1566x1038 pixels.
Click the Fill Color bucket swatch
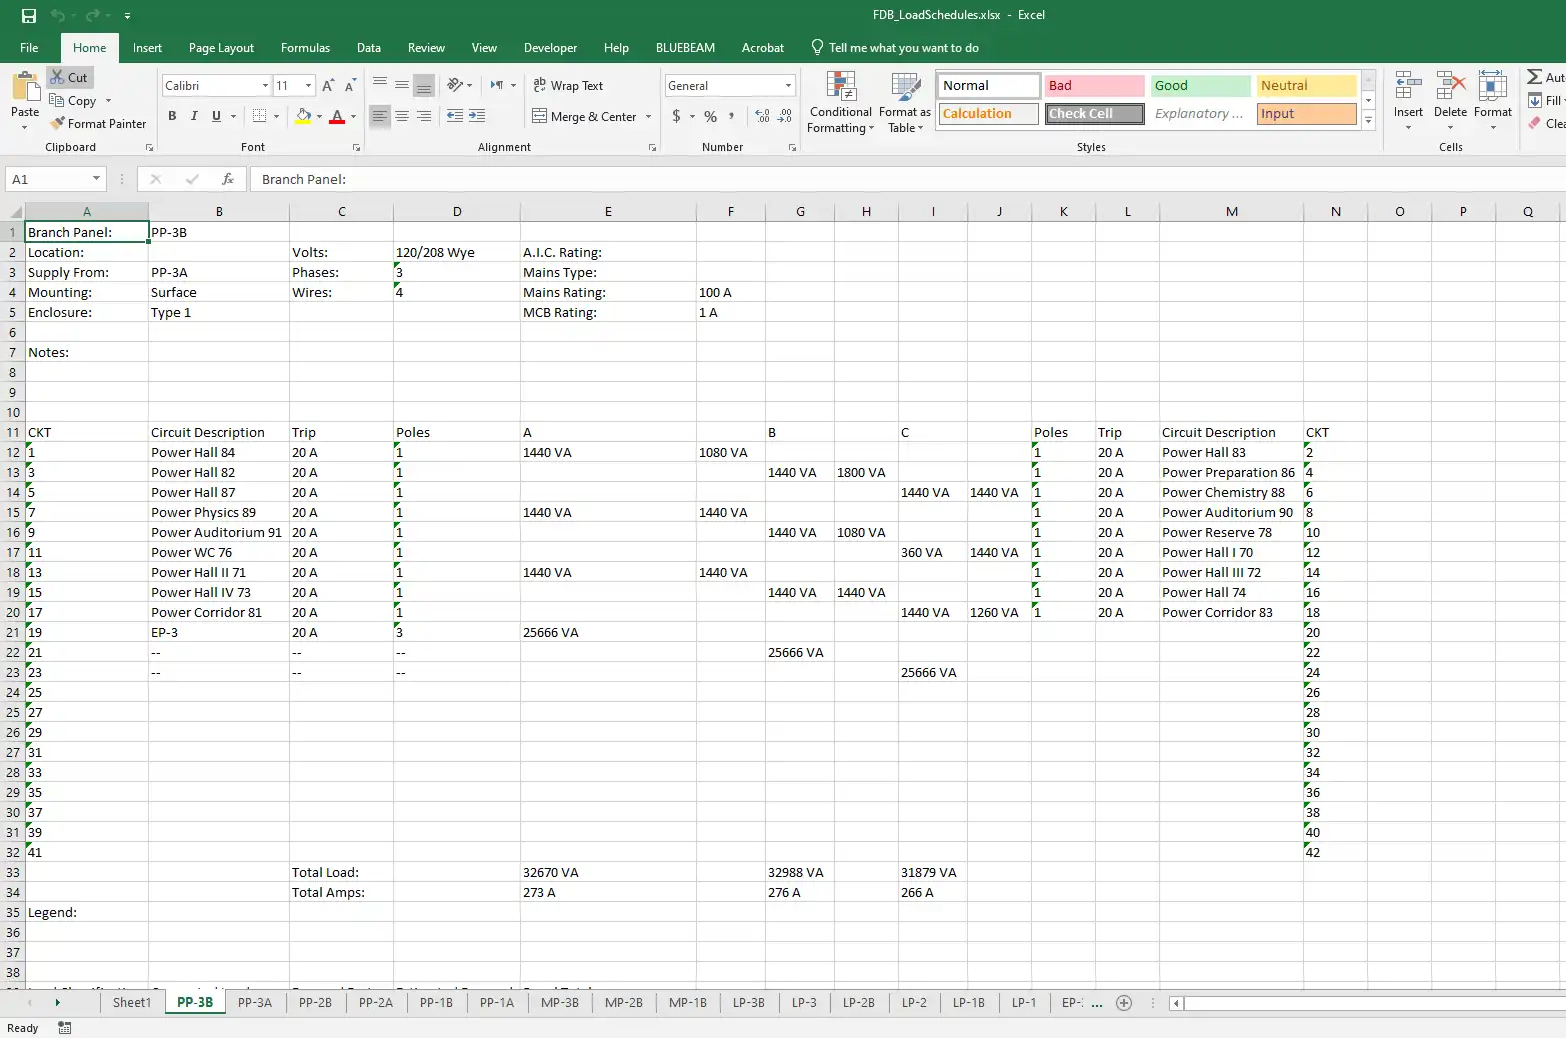303,117
